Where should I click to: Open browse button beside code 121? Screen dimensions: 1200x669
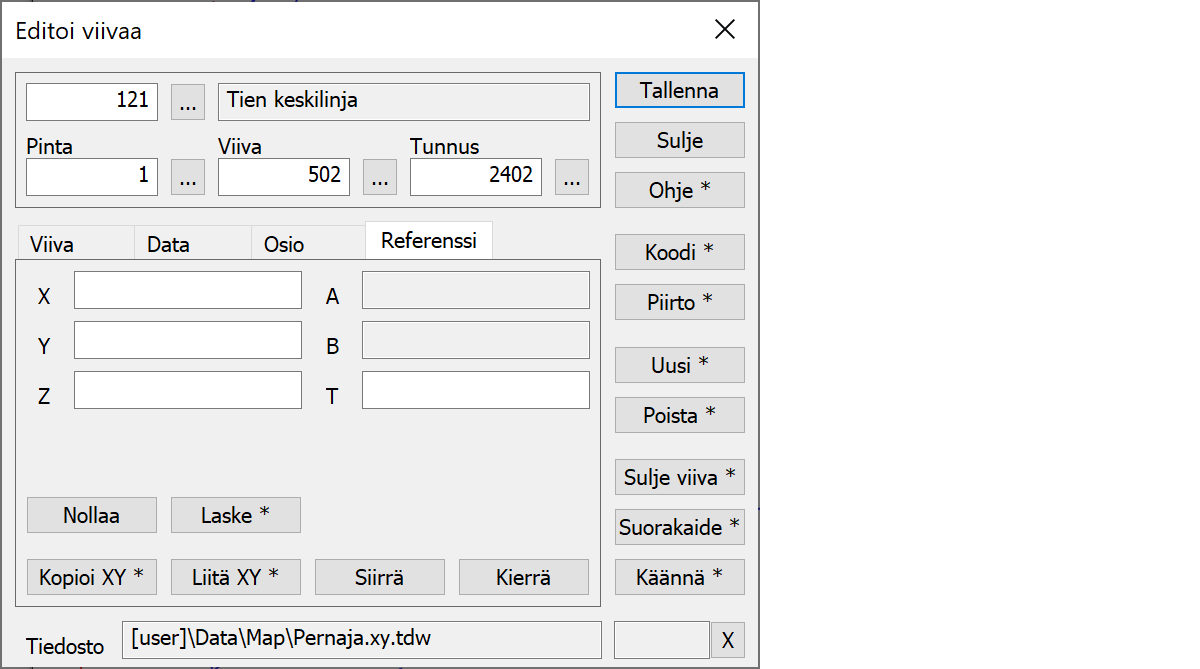pos(188,101)
